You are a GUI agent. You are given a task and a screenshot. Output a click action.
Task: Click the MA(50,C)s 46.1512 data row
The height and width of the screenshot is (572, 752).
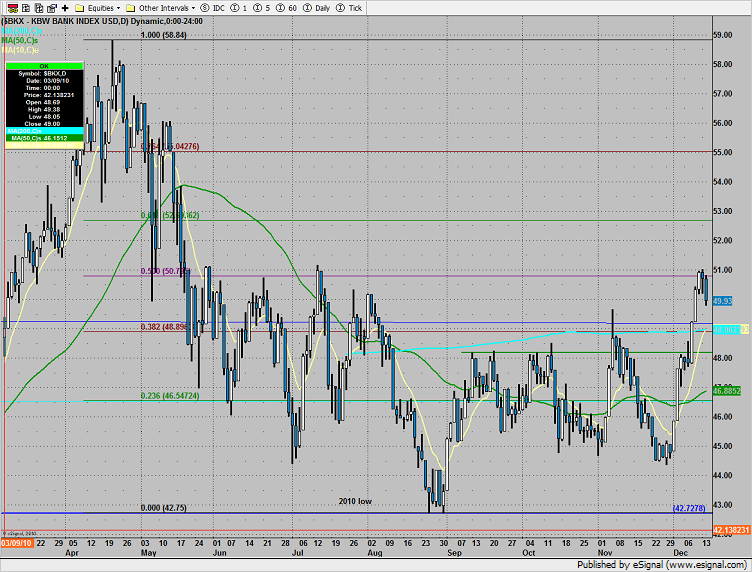[x=44, y=138]
